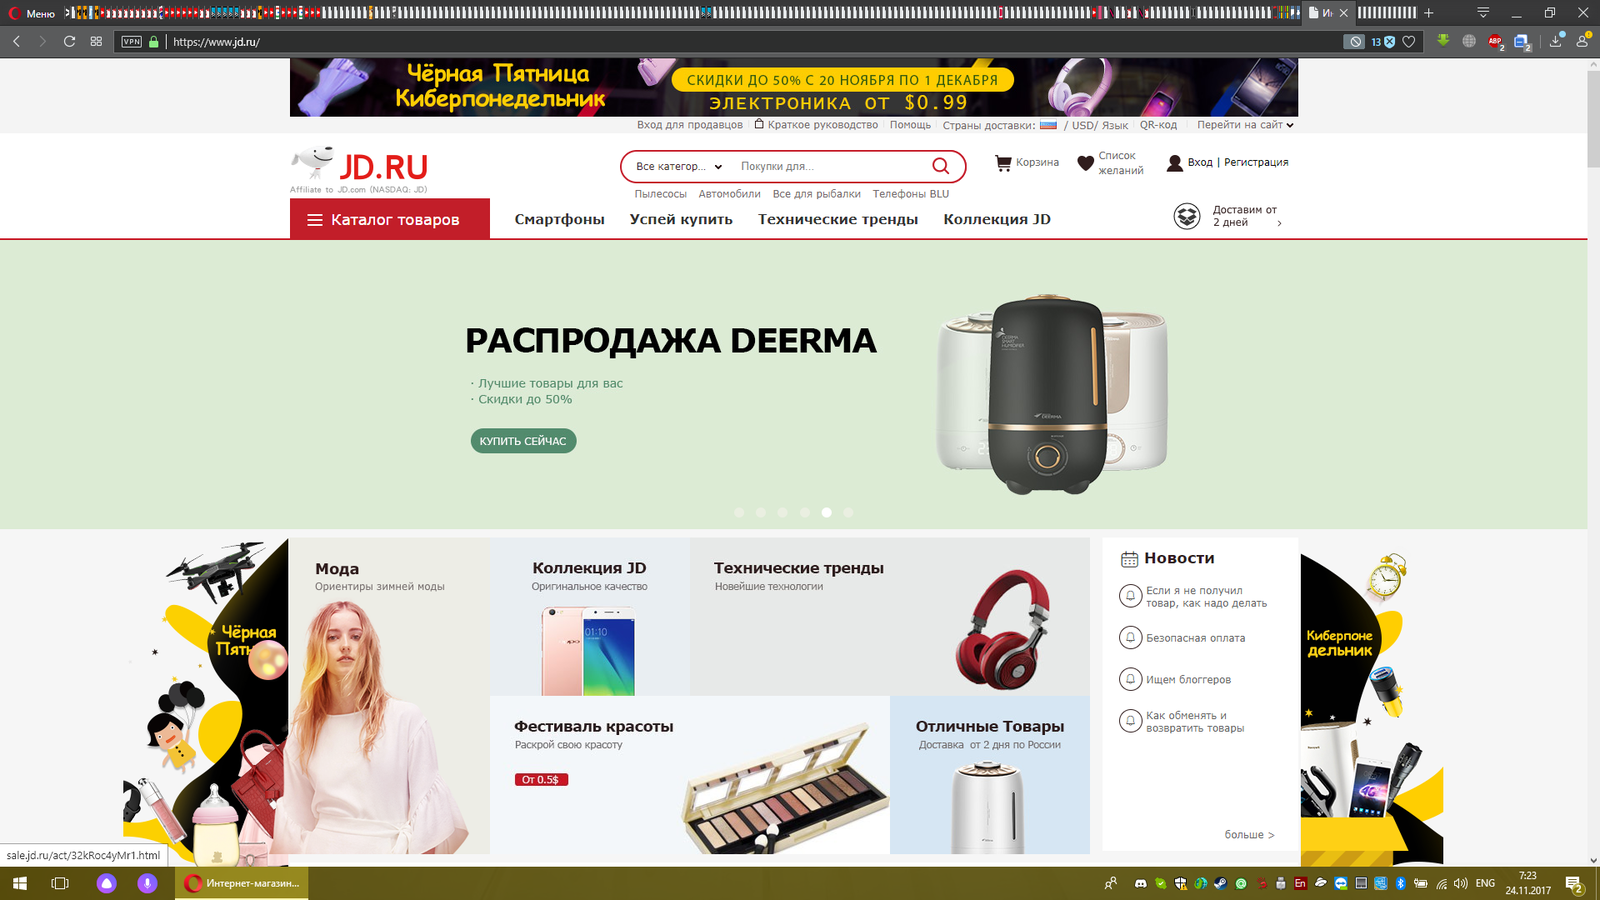The height and width of the screenshot is (900, 1600).
Task: Click the search magnifier icon
Action: click(x=940, y=166)
